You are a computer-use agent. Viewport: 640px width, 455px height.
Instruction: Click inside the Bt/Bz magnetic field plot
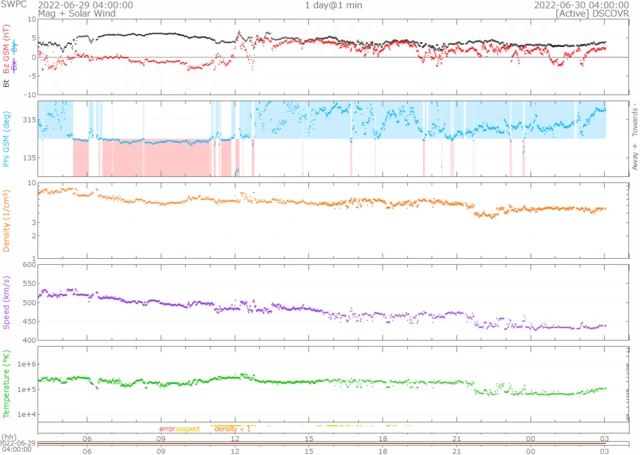(x=333, y=57)
